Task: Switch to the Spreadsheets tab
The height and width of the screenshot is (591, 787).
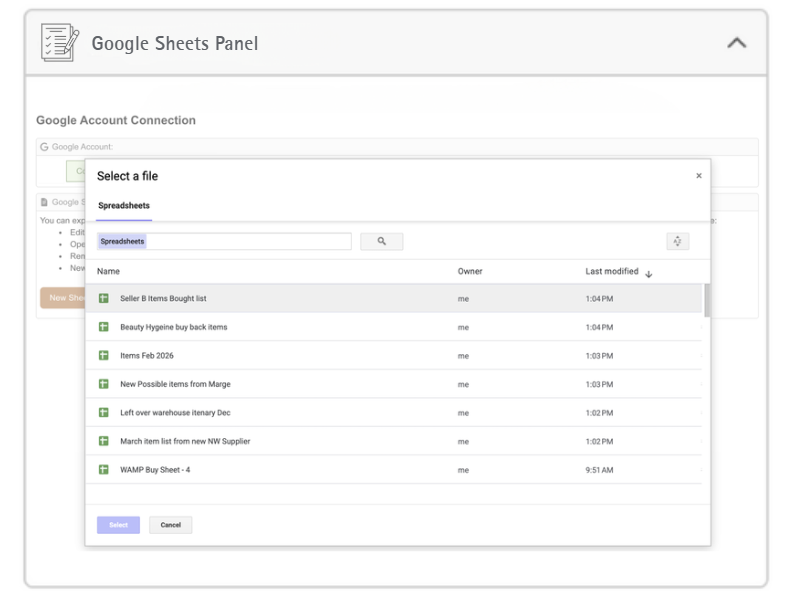Action: [124, 205]
